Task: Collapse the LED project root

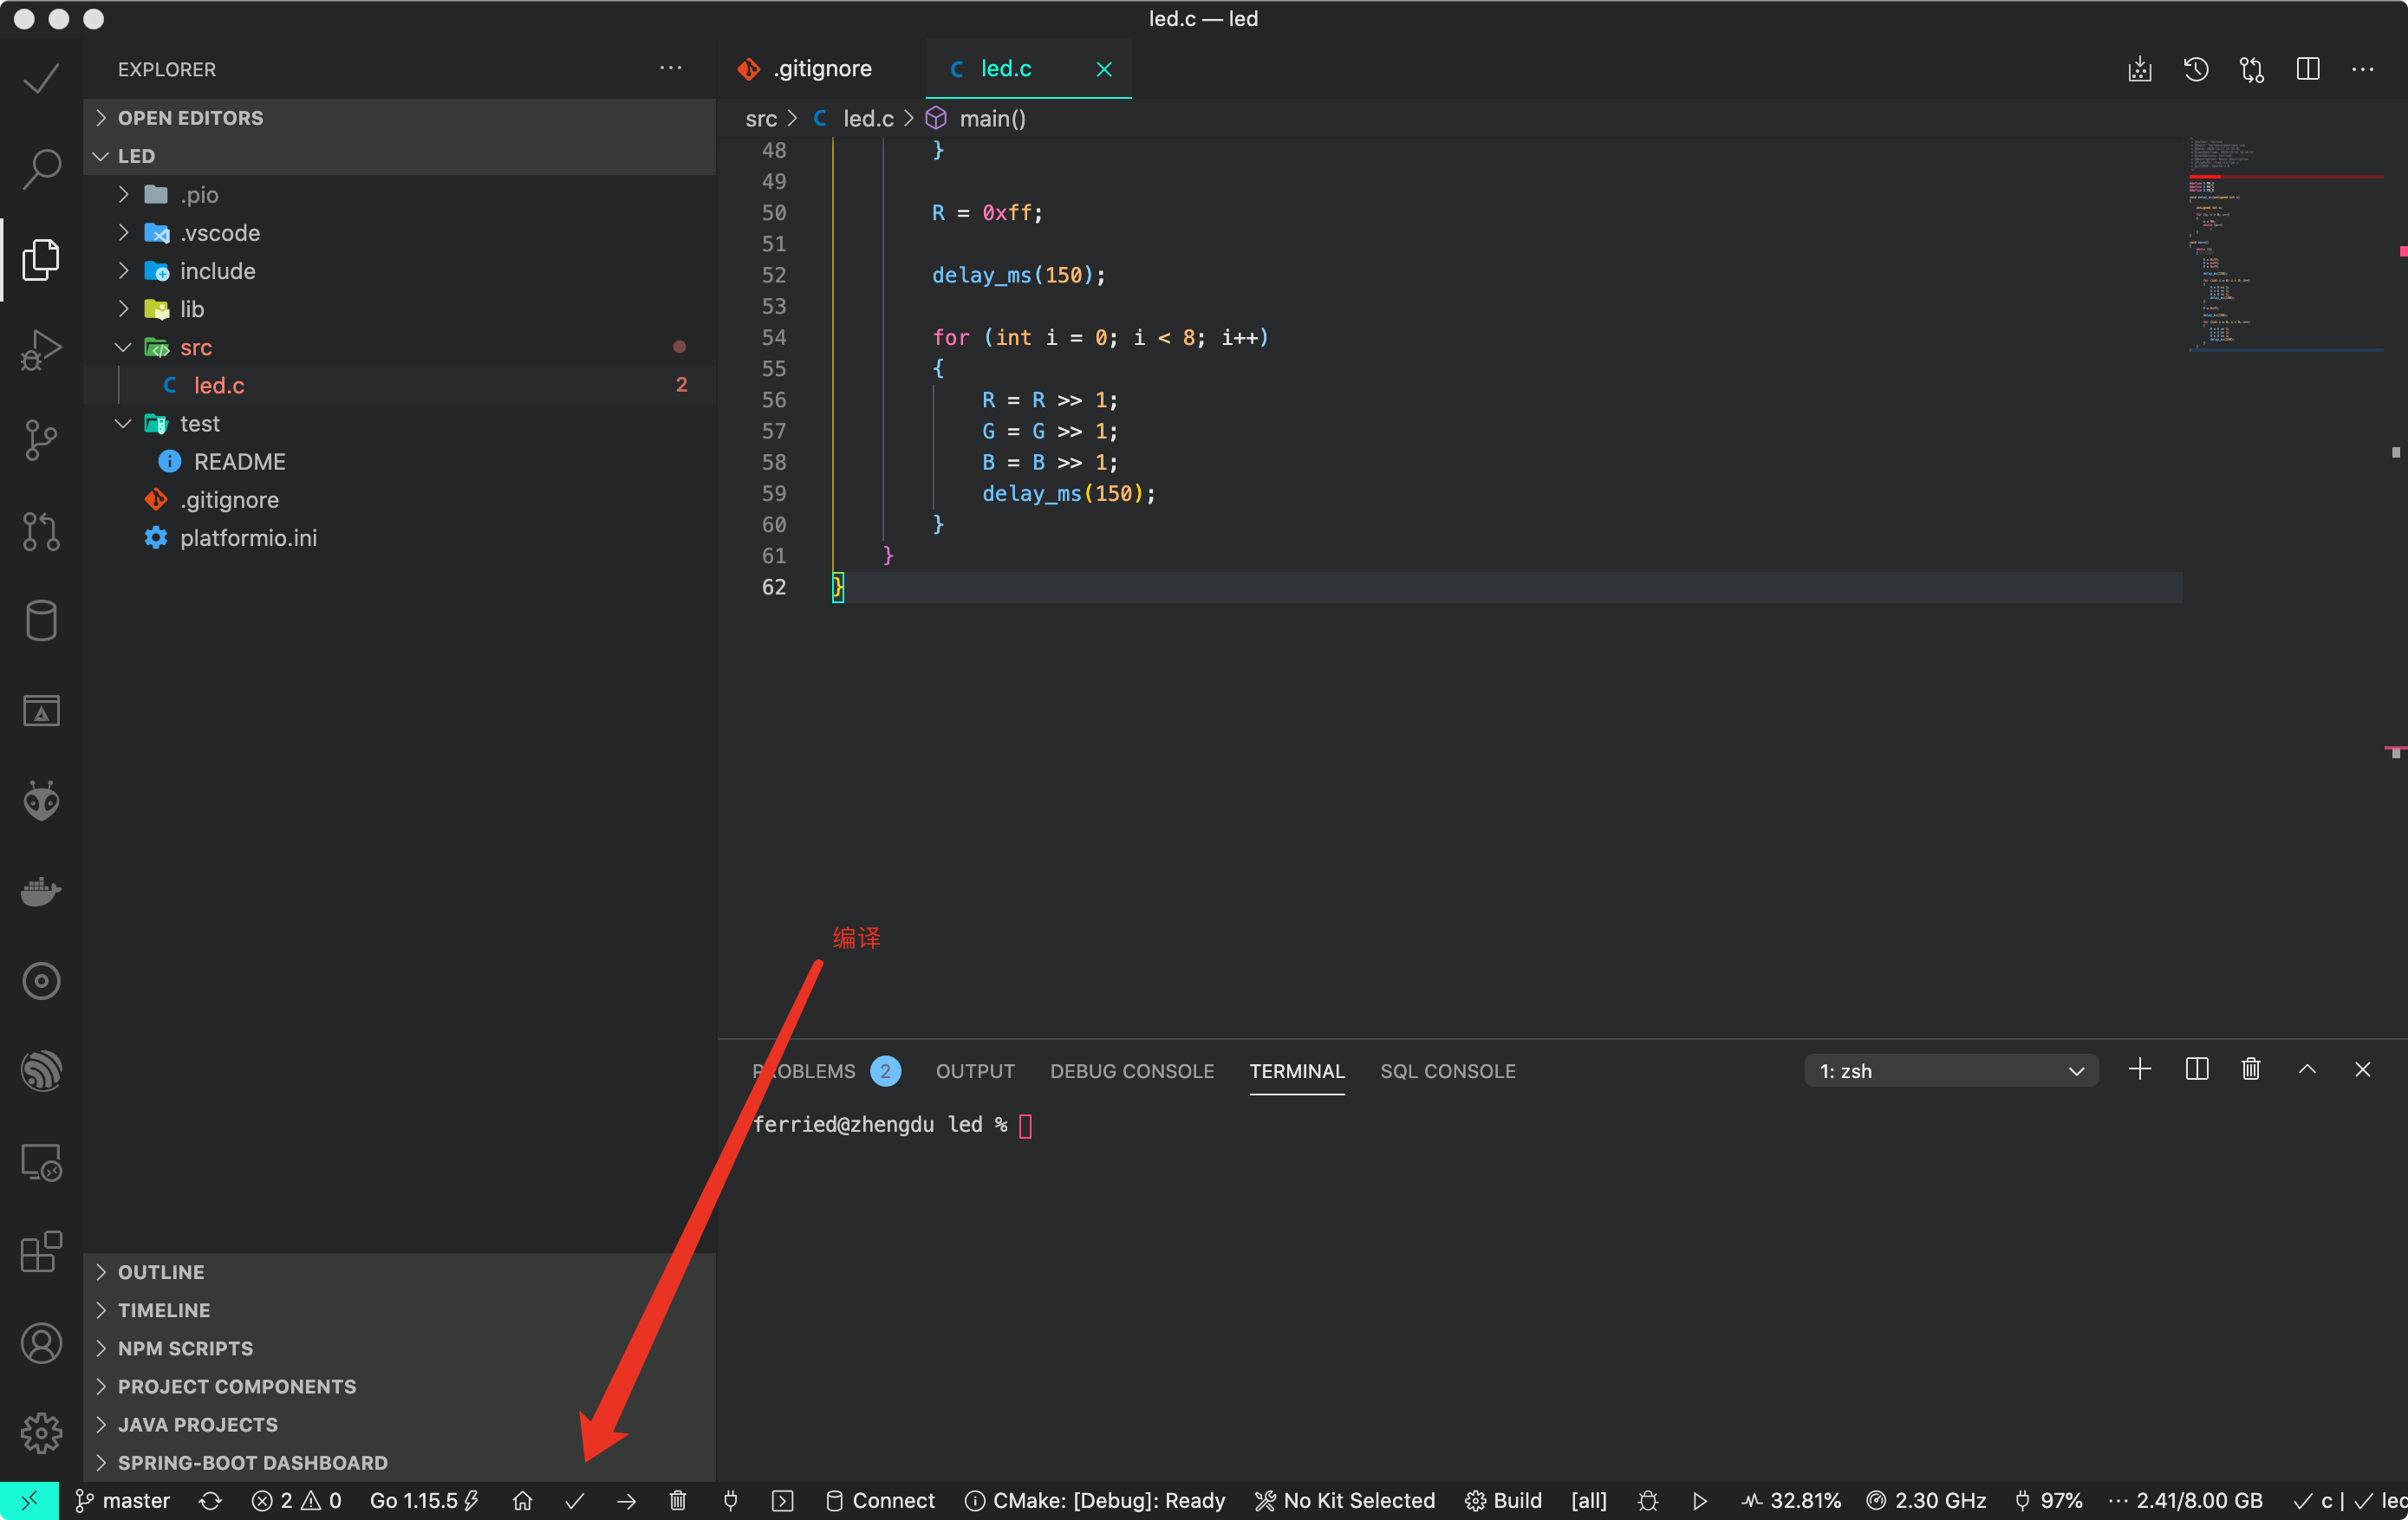Action: (399, 156)
